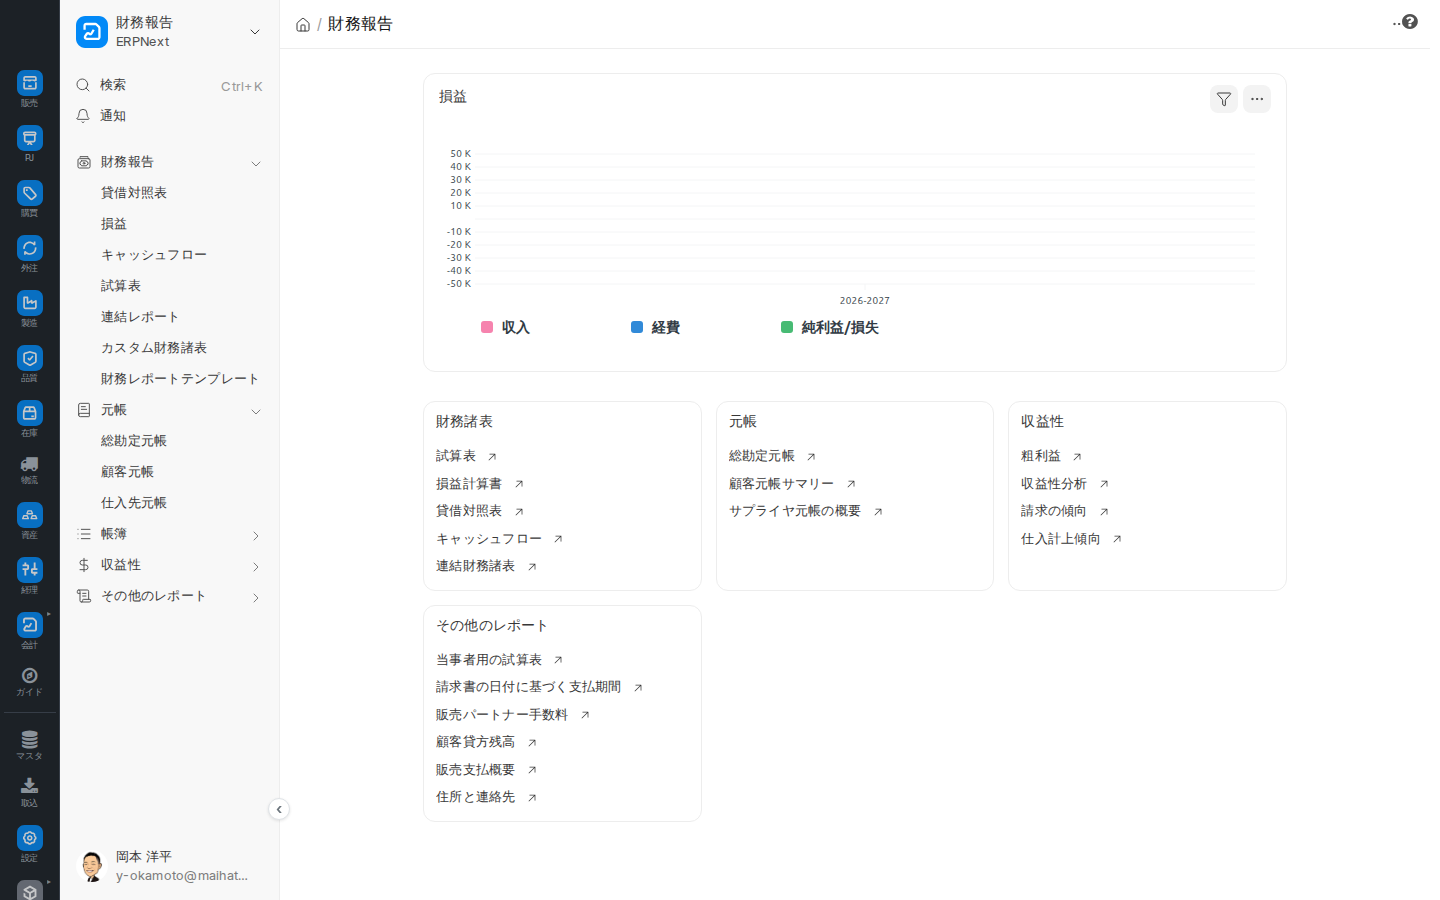Open the 購買 tag icon
The image size is (1440, 900).
pyautogui.click(x=30, y=193)
